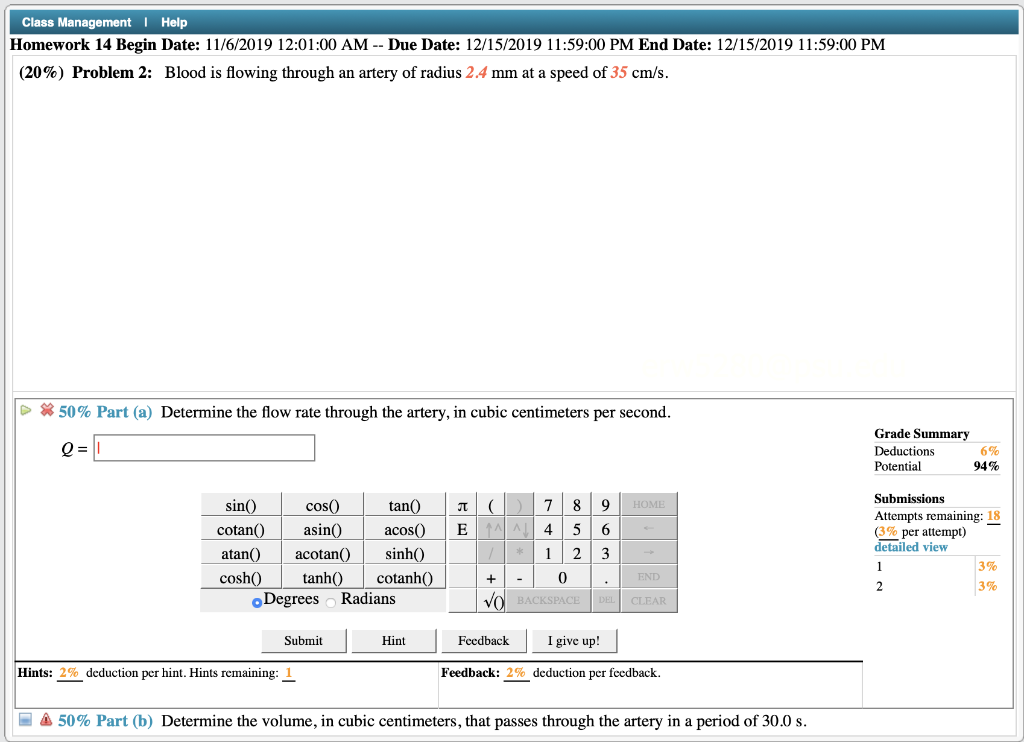Open the detailed view link under Submissions
The height and width of the screenshot is (742, 1024).
(910, 546)
